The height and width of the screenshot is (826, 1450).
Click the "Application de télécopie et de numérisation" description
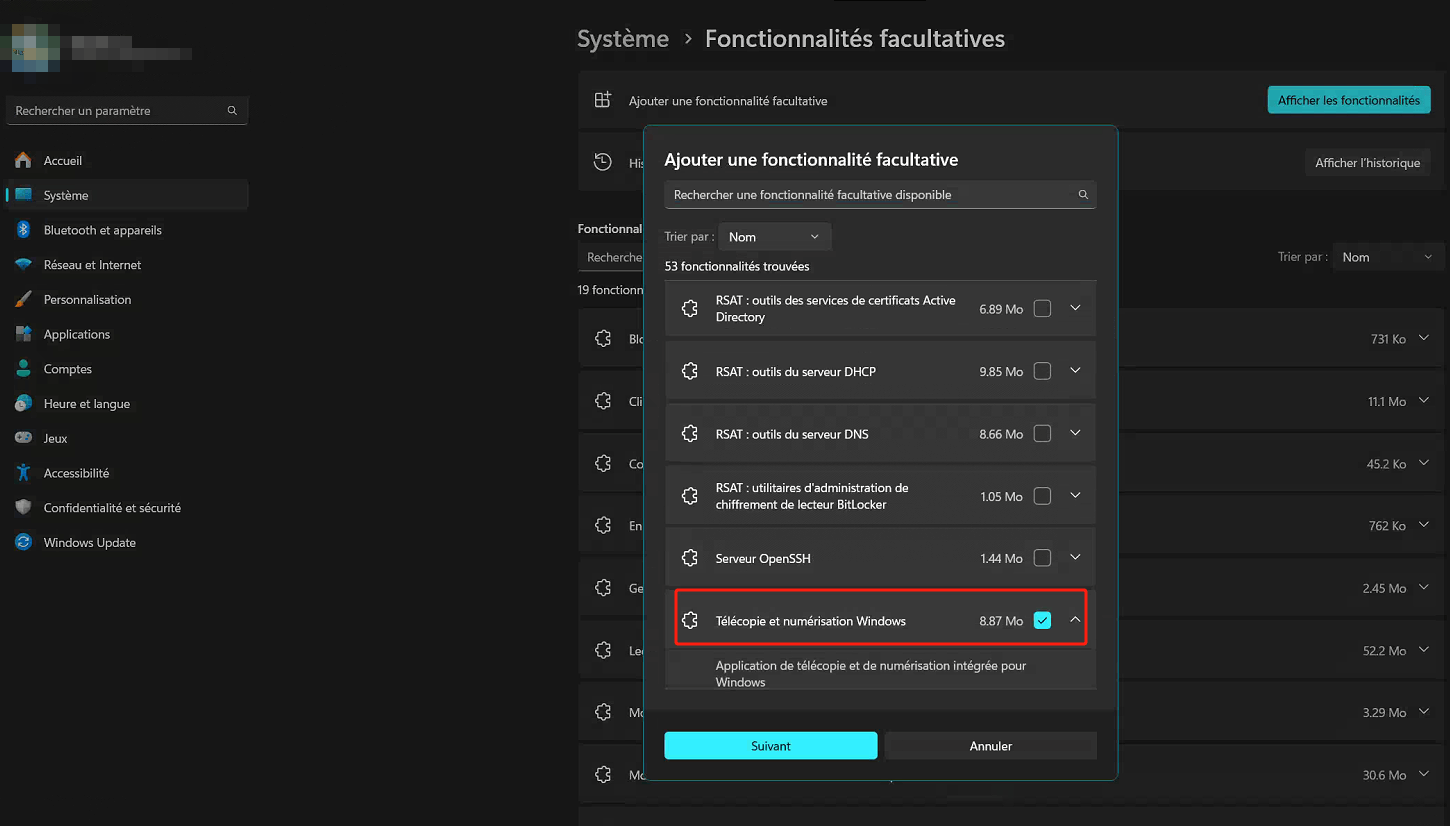coord(871,674)
